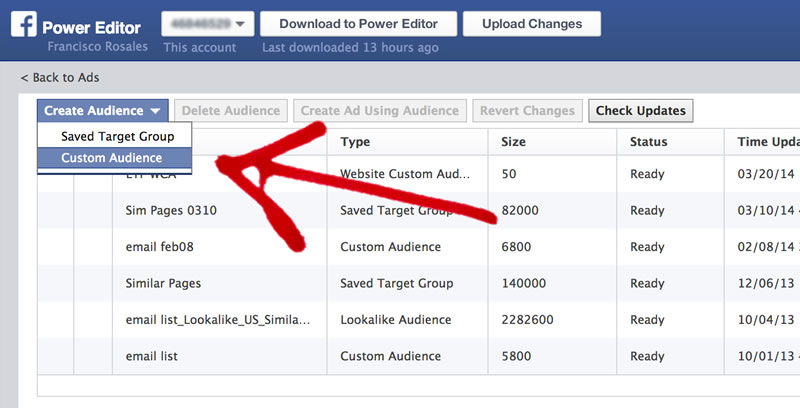
Task: Click Download to Power Editor button
Action: 358,24
